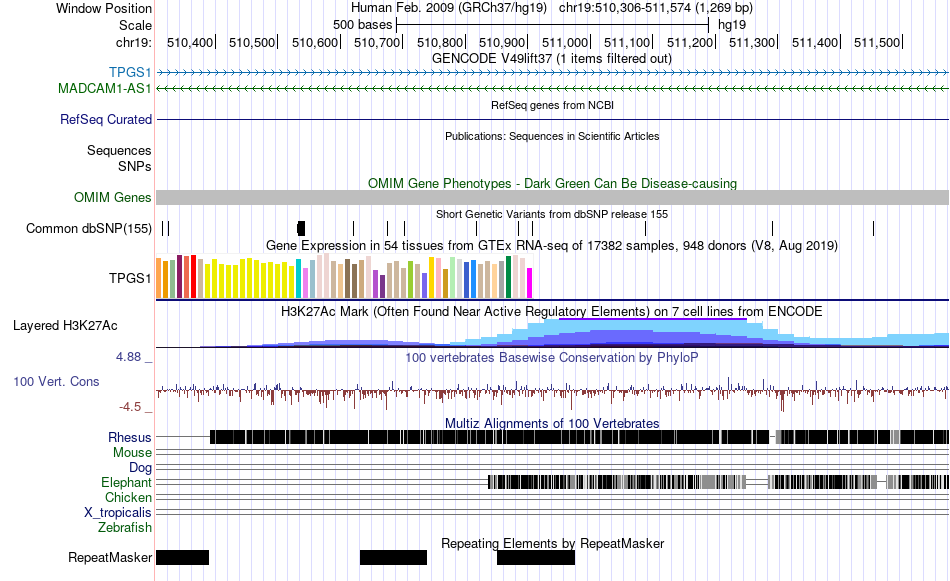Open H3K27Ac Mark track title
This screenshot has width=950, height=581.
[x=552, y=311]
